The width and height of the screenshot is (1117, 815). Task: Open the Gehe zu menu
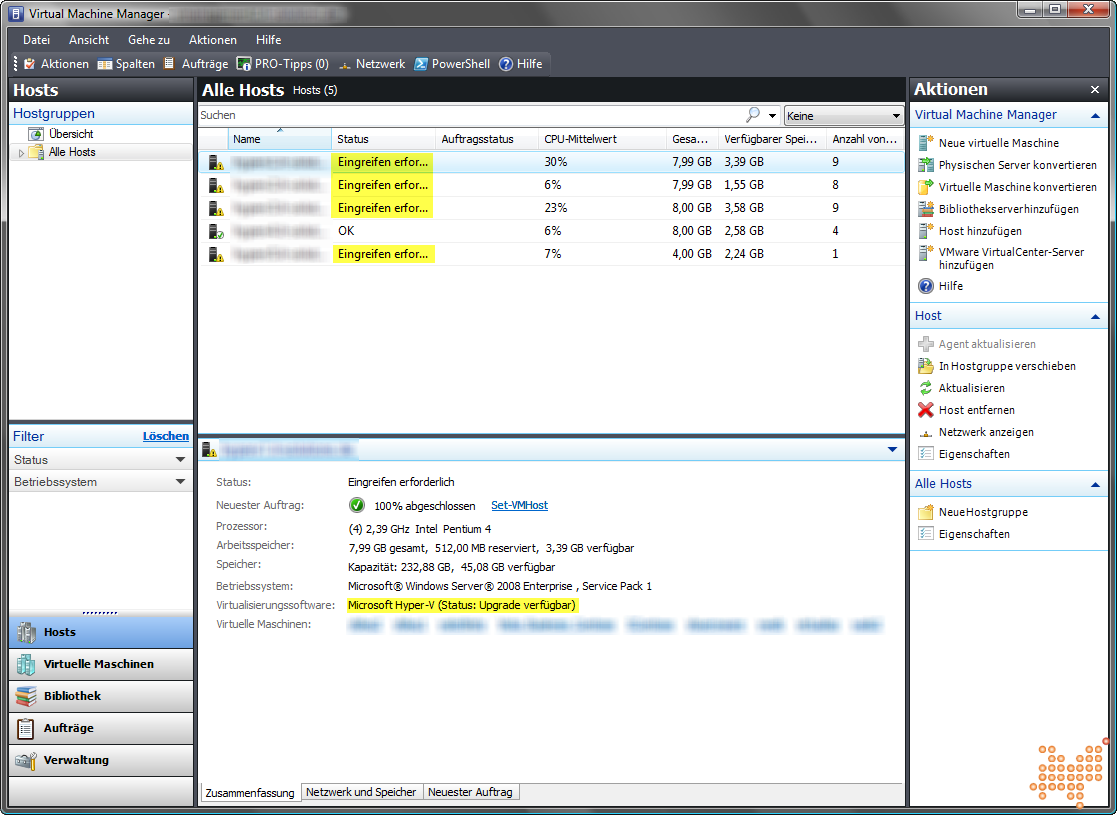149,40
